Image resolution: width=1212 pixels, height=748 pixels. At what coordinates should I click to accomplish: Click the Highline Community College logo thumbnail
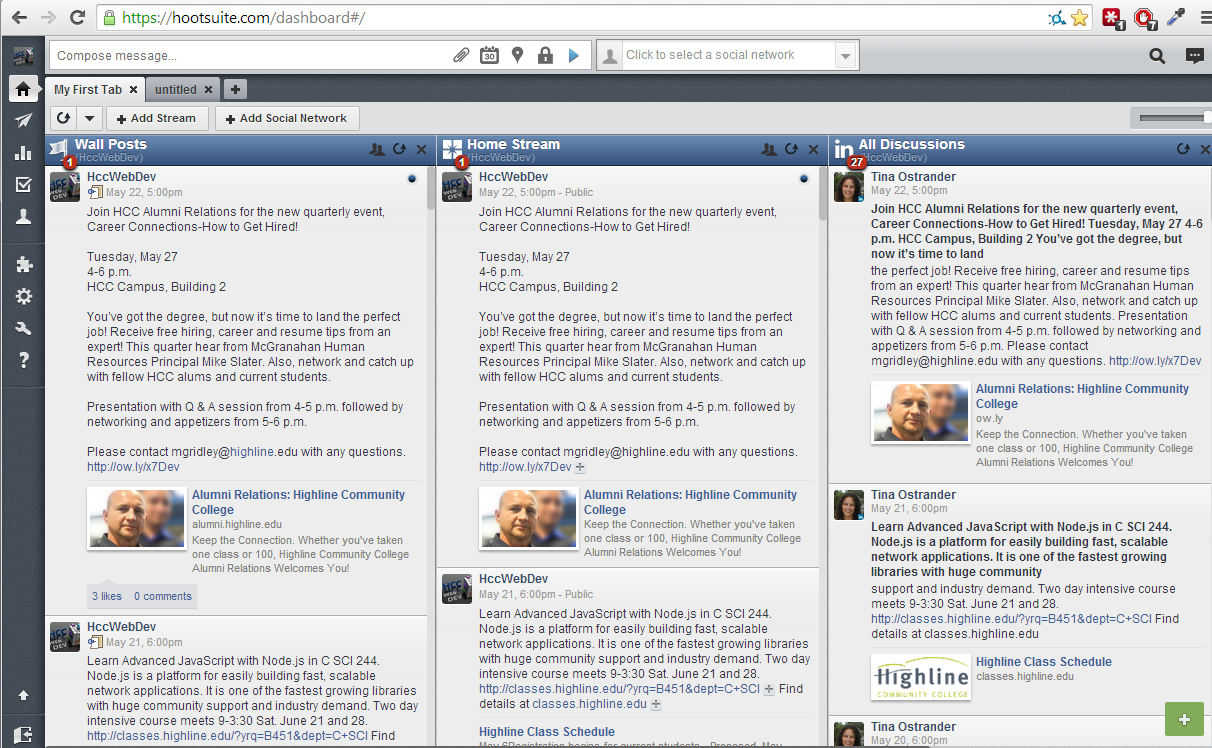point(920,677)
